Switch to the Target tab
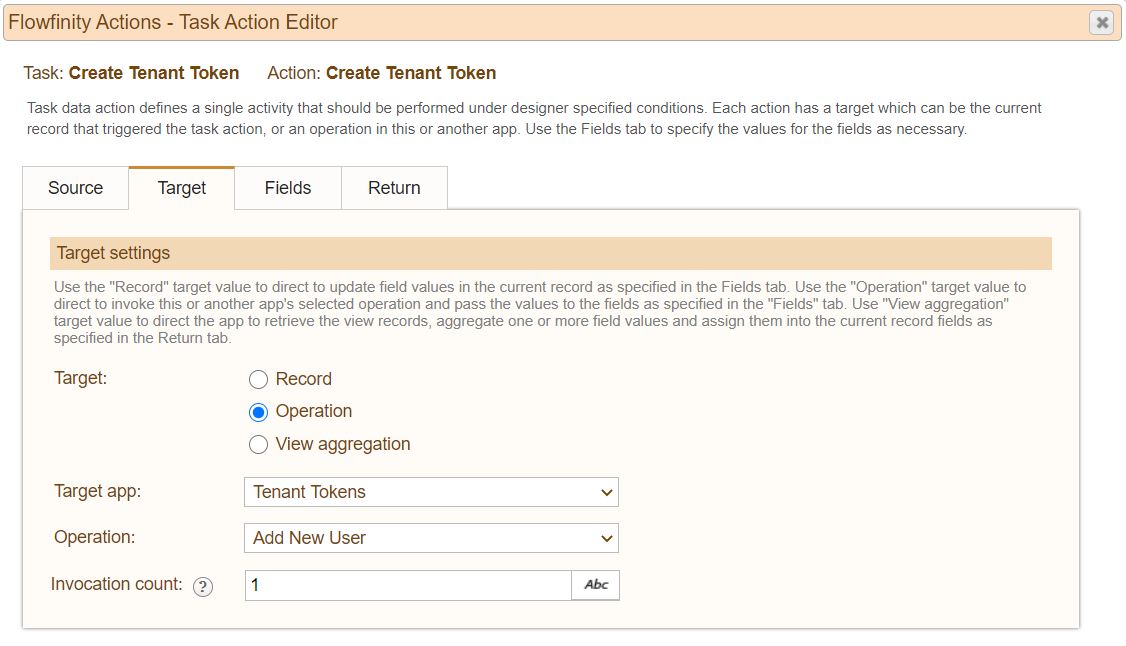This screenshot has width=1126, height=646. tap(182, 188)
